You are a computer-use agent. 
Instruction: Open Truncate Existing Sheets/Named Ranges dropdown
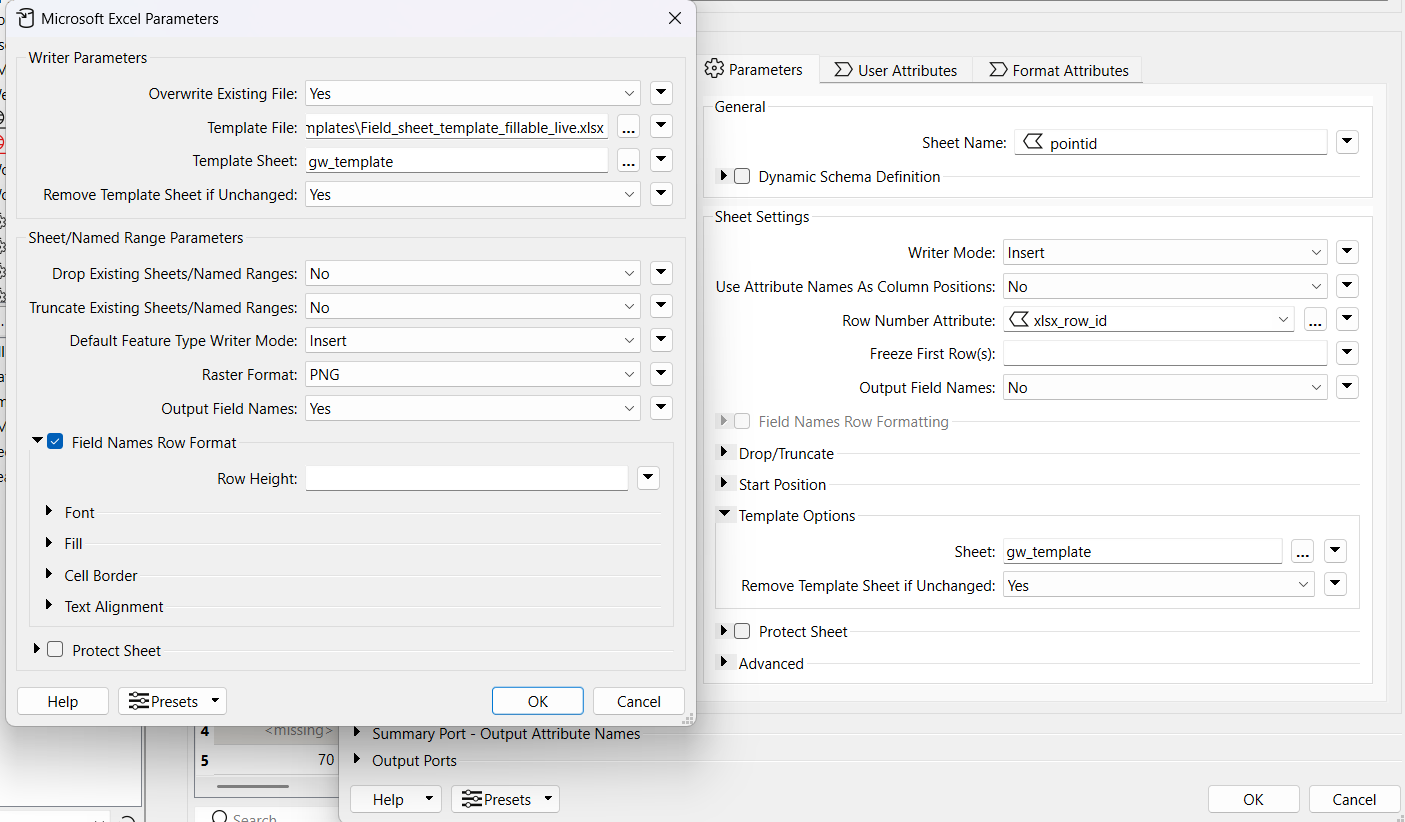473,307
